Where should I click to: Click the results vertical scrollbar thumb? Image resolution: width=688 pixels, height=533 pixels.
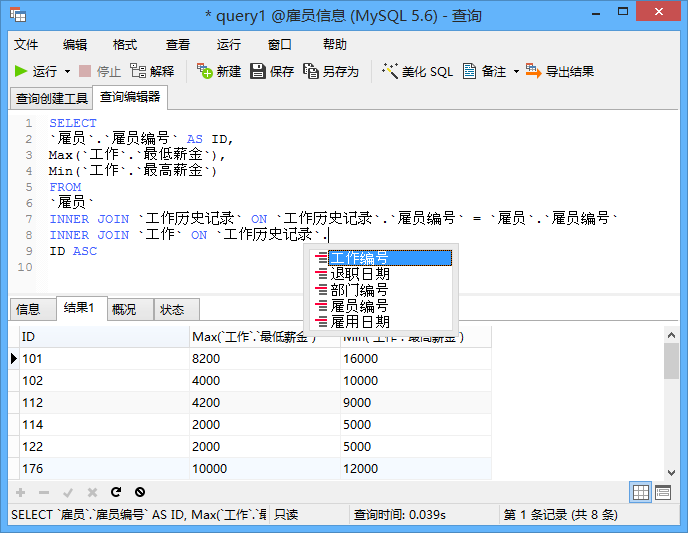click(x=671, y=361)
